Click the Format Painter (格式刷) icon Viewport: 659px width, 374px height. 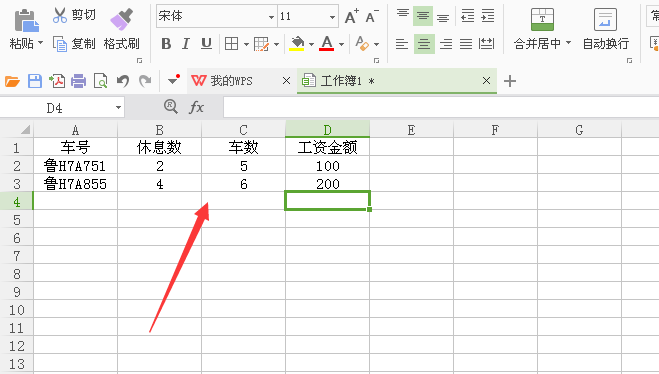click(121, 20)
